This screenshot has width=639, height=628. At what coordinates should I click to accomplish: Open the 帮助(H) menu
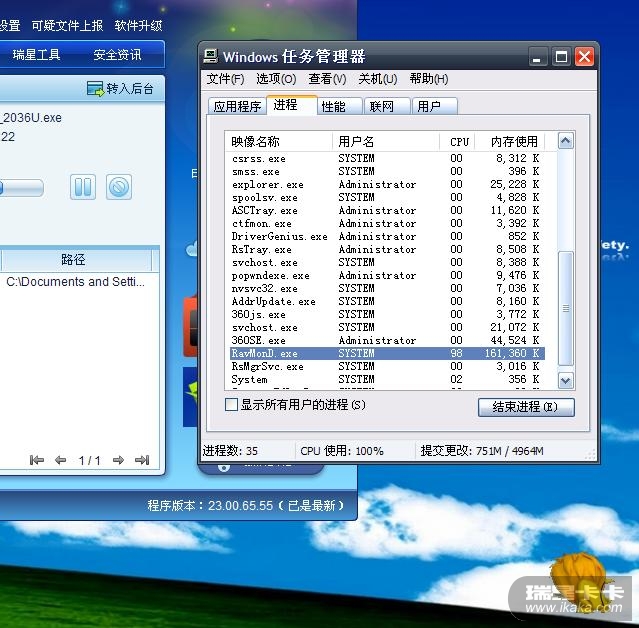[429, 79]
